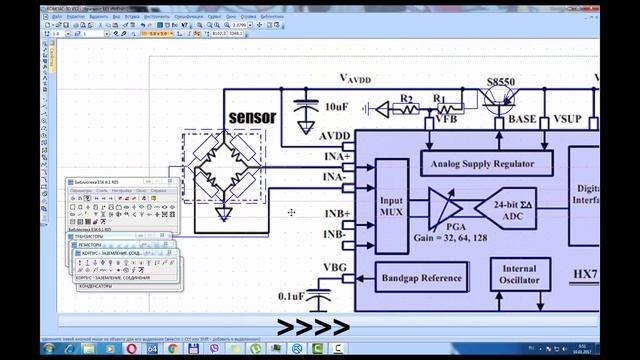Open Viber from the taskbar

214,349
